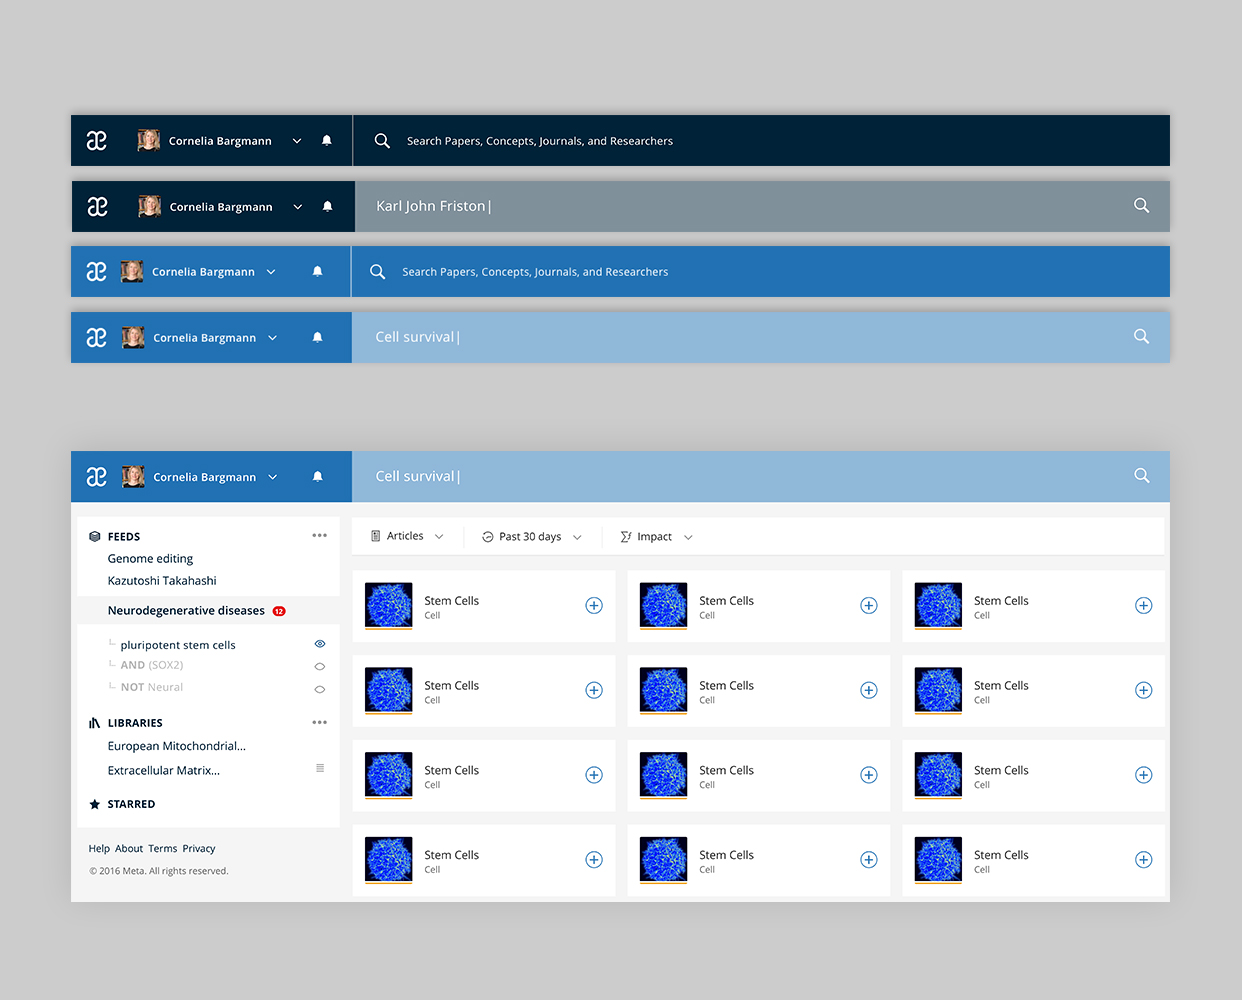The width and height of the screenshot is (1242, 1000).
Task: Open the FEEDS three-dot options menu
Action: (x=319, y=536)
